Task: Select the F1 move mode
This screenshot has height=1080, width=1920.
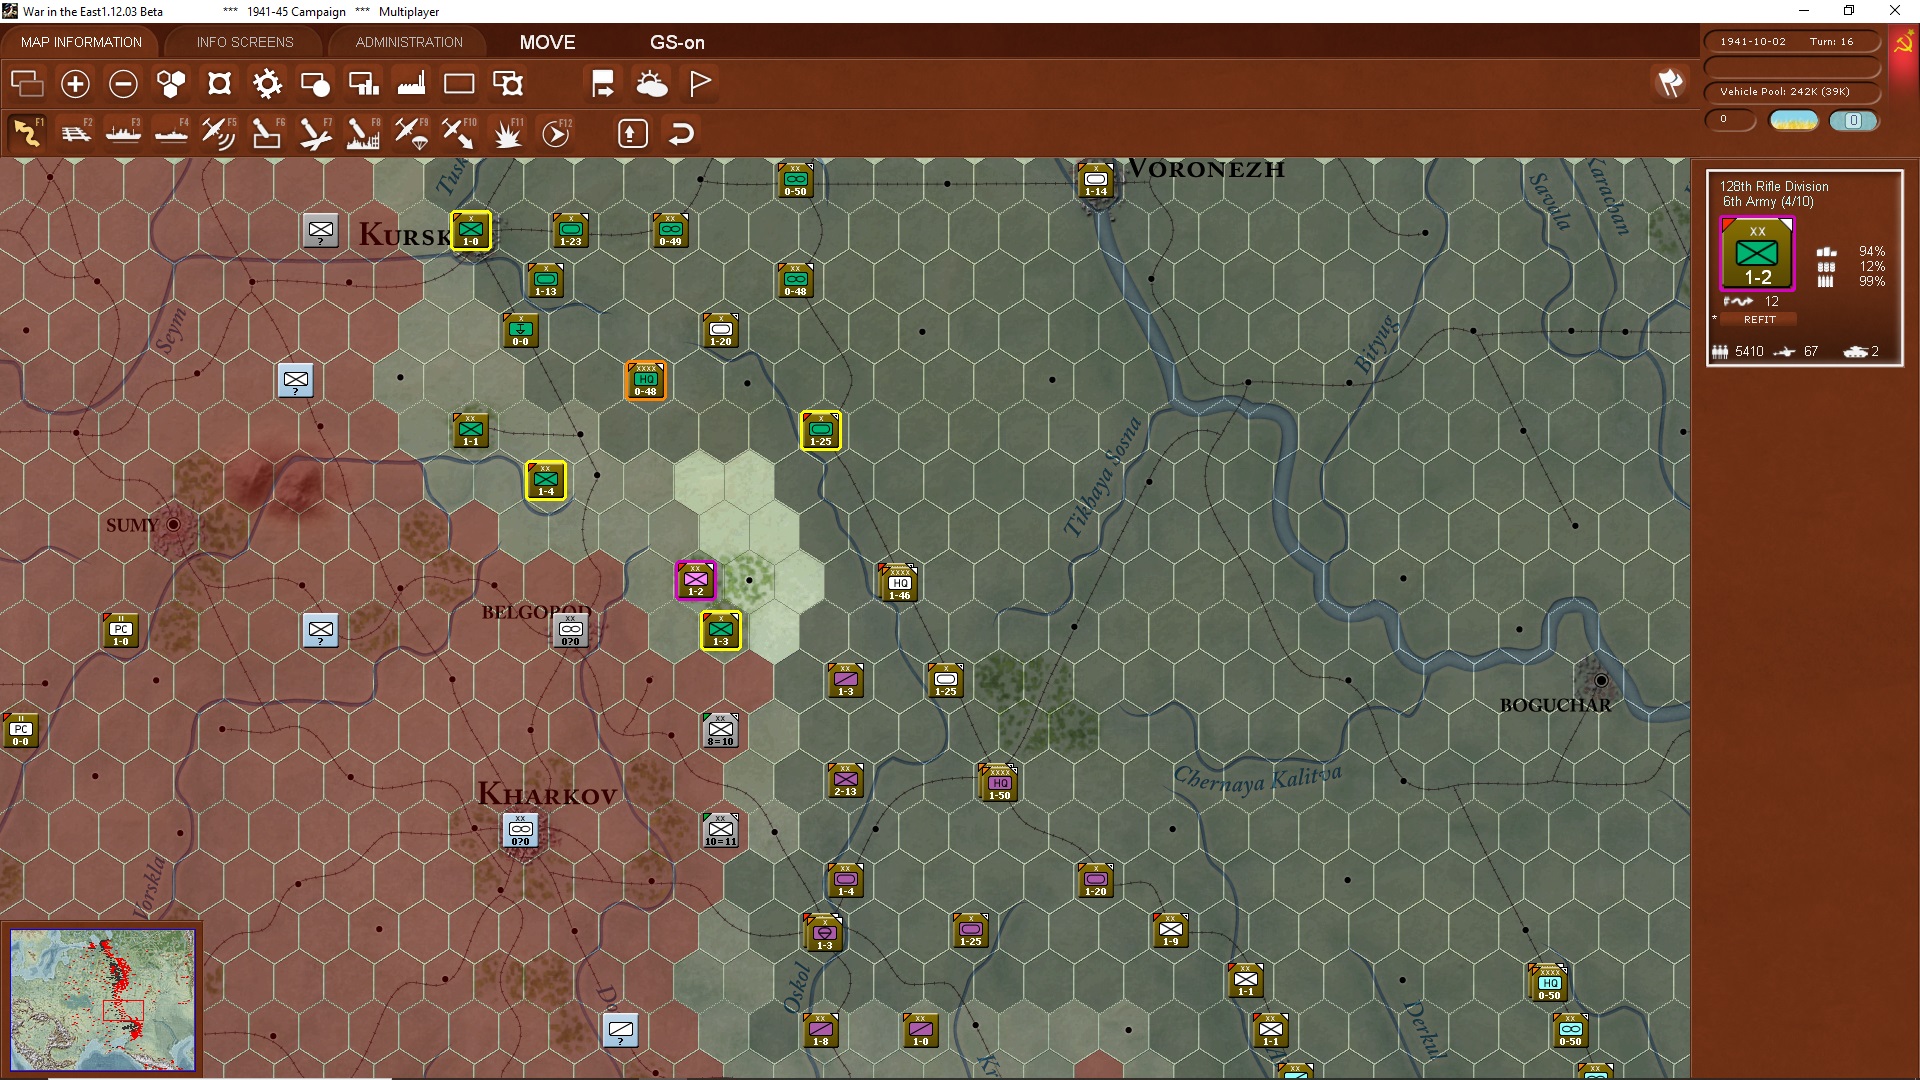Action: 27,133
